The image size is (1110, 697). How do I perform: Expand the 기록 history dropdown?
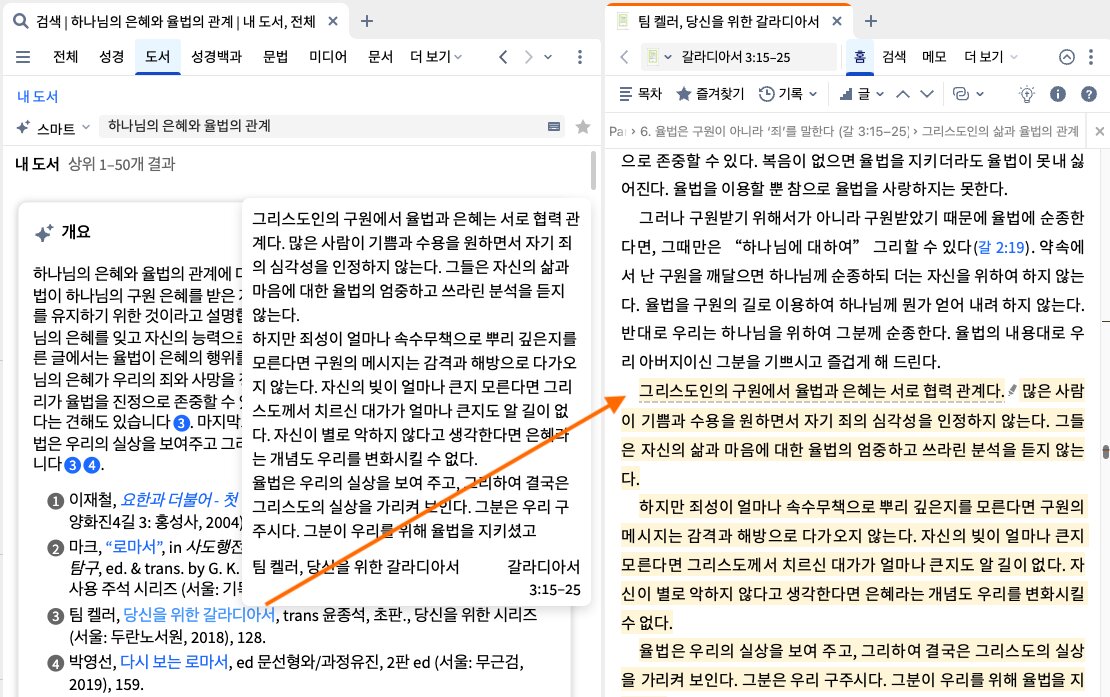click(788, 93)
